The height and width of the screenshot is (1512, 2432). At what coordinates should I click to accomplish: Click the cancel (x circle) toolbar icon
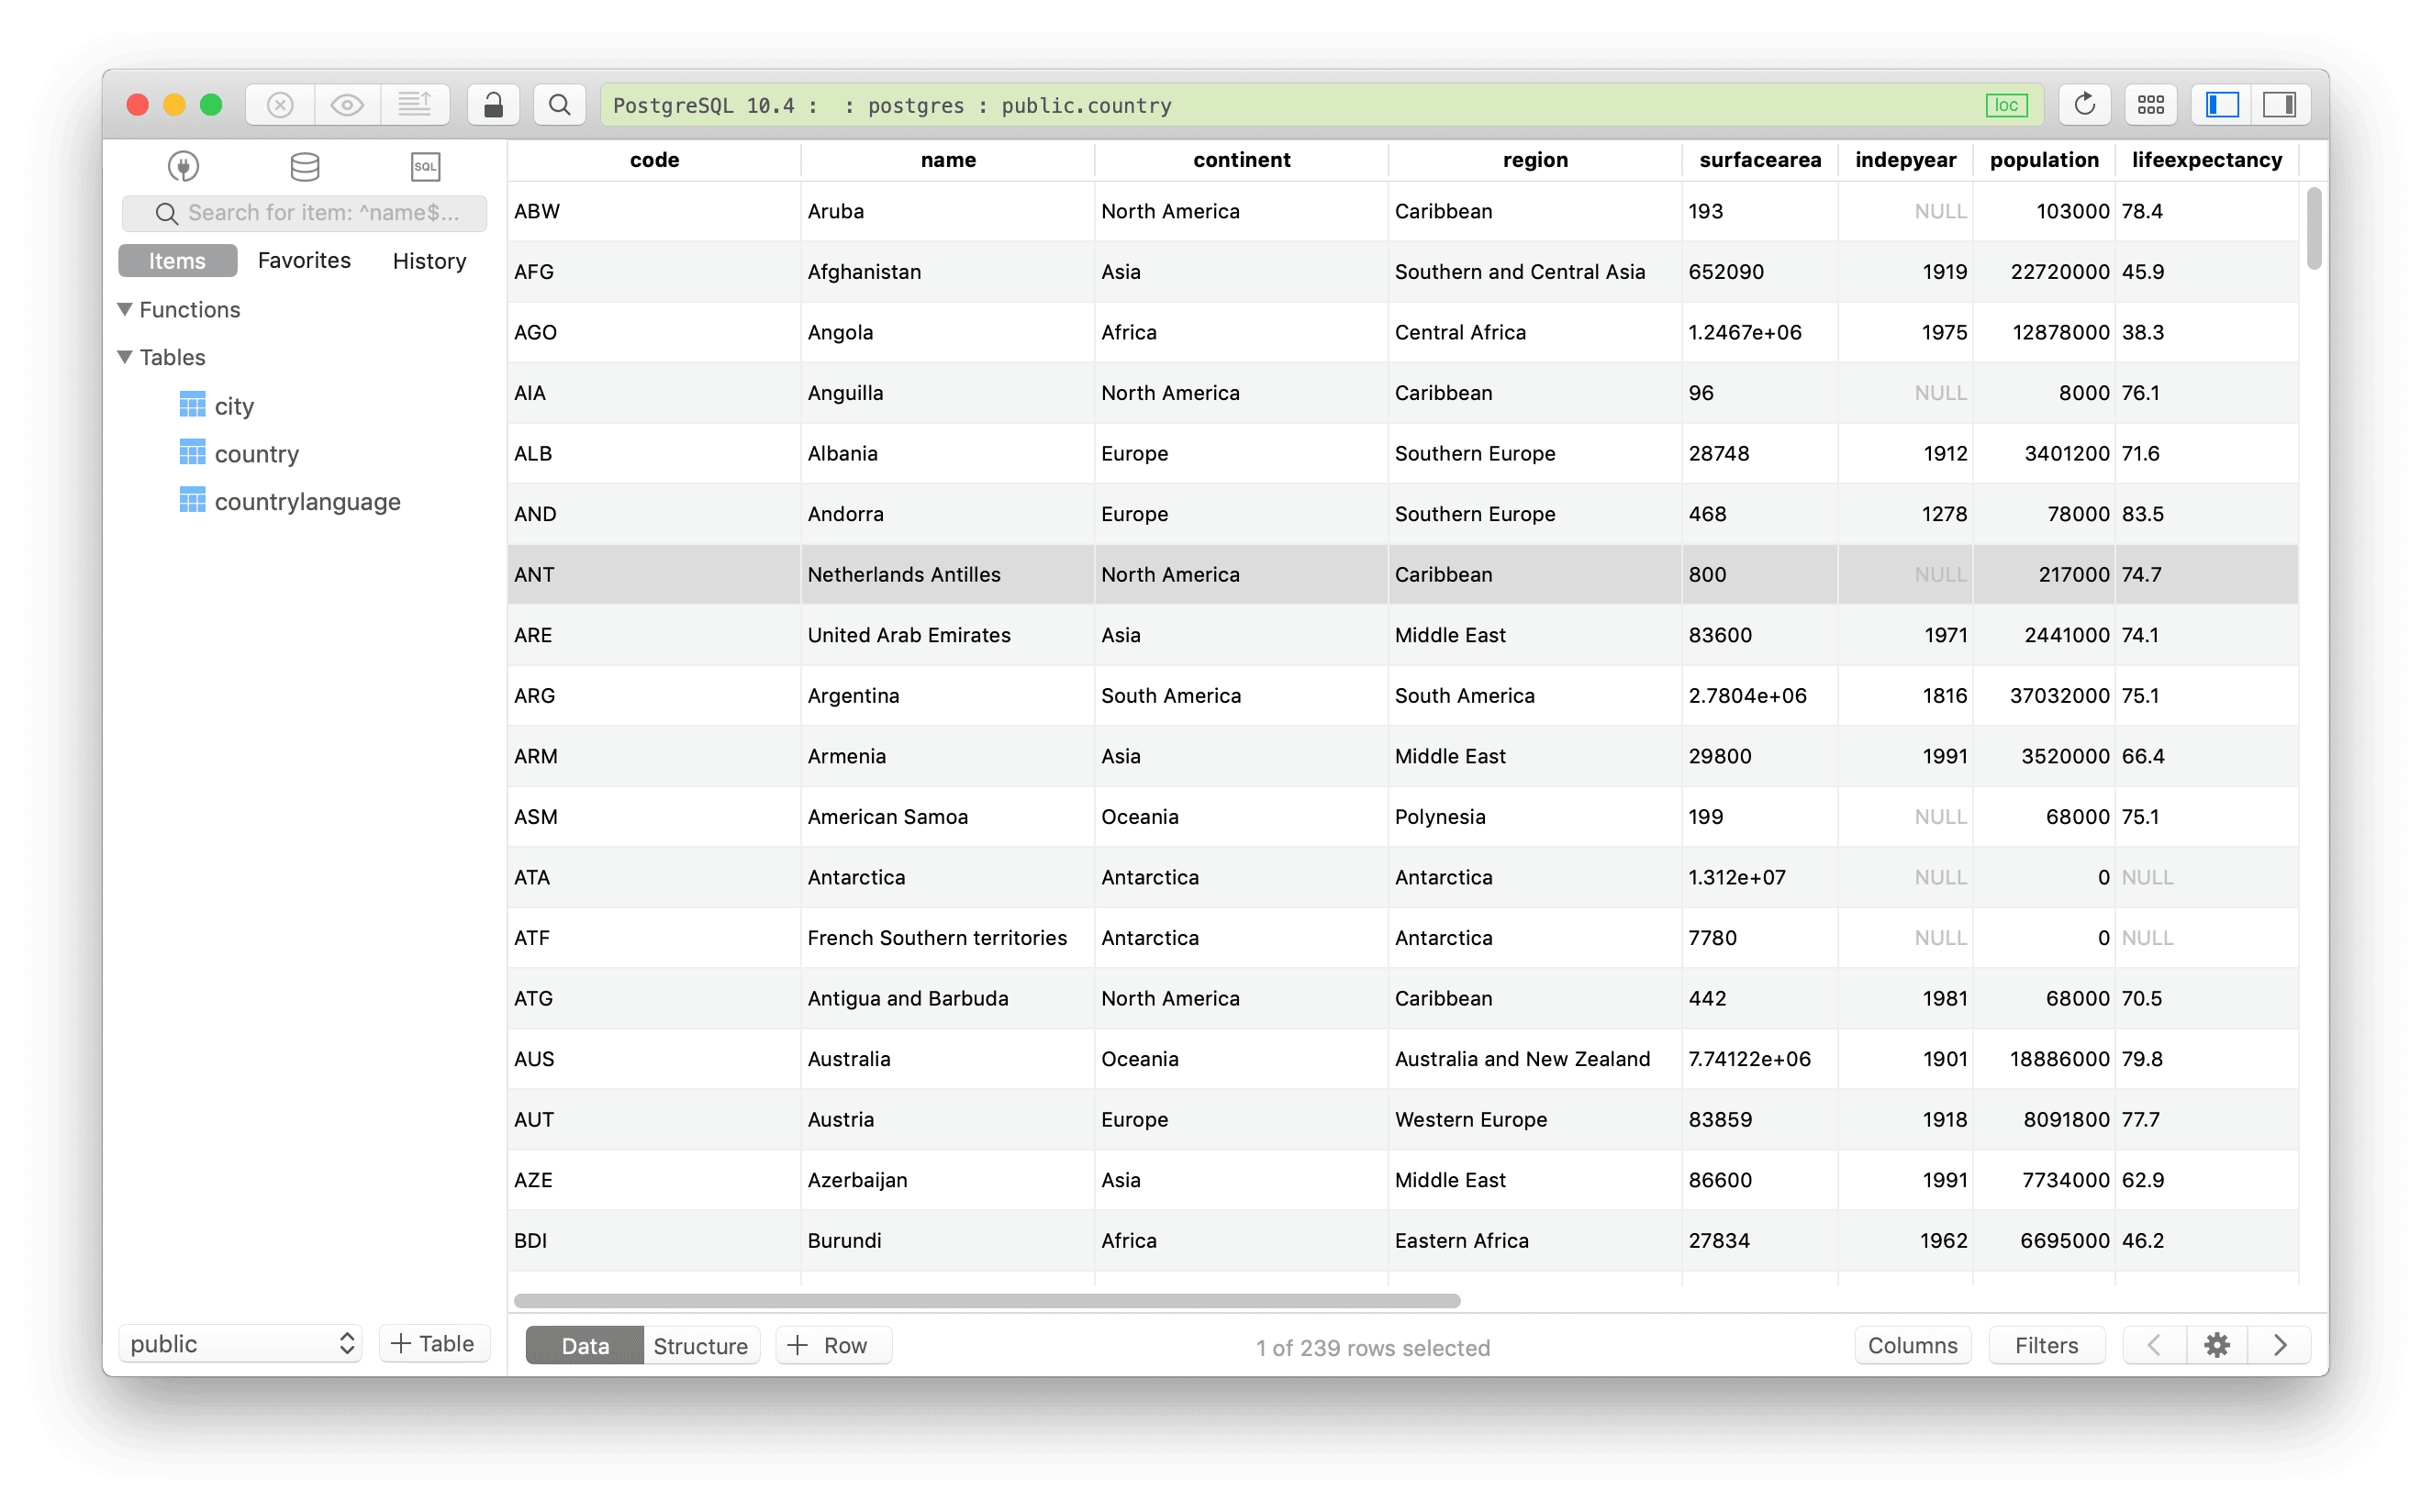pos(280,105)
